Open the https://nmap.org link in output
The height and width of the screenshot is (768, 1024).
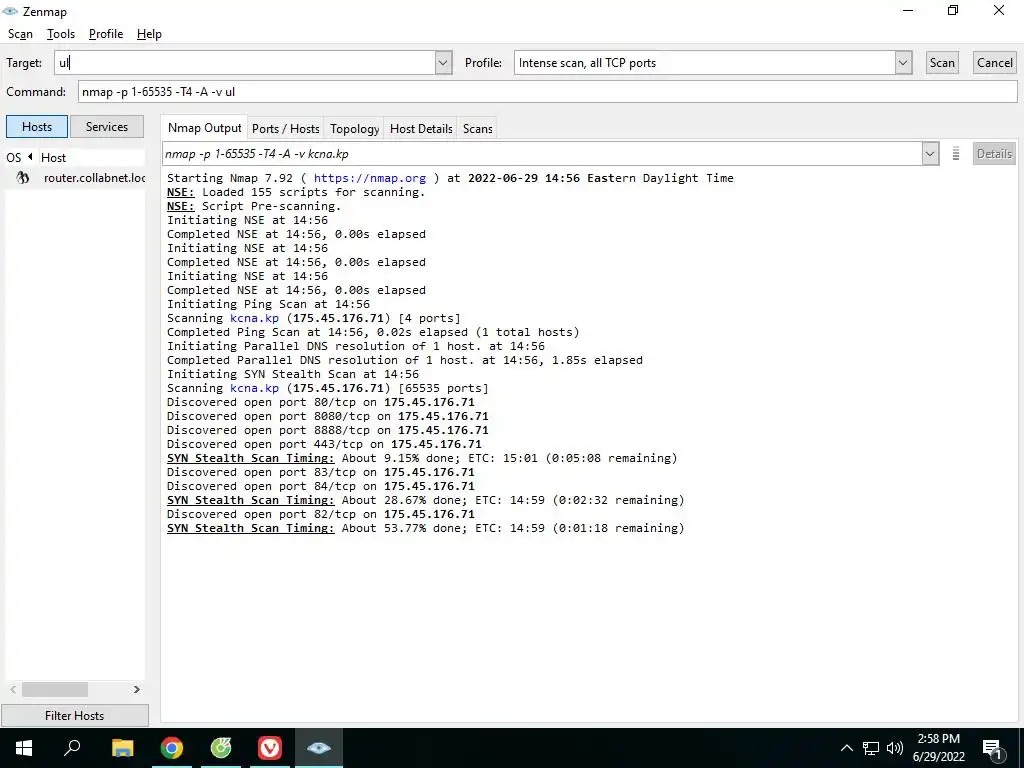(x=370, y=178)
